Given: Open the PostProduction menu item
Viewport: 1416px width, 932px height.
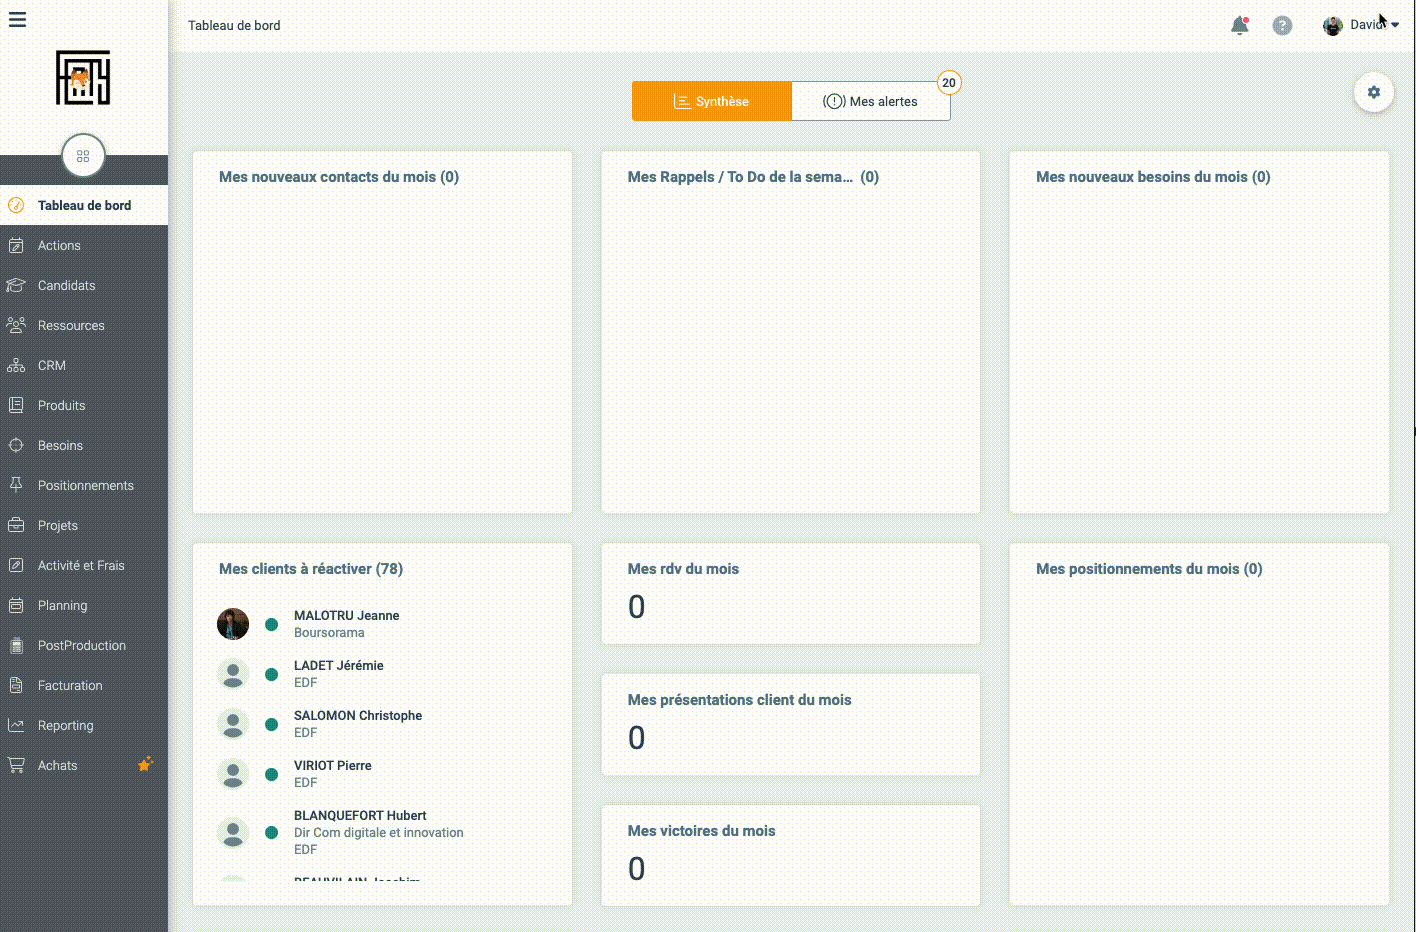Looking at the screenshot, I should [84, 645].
